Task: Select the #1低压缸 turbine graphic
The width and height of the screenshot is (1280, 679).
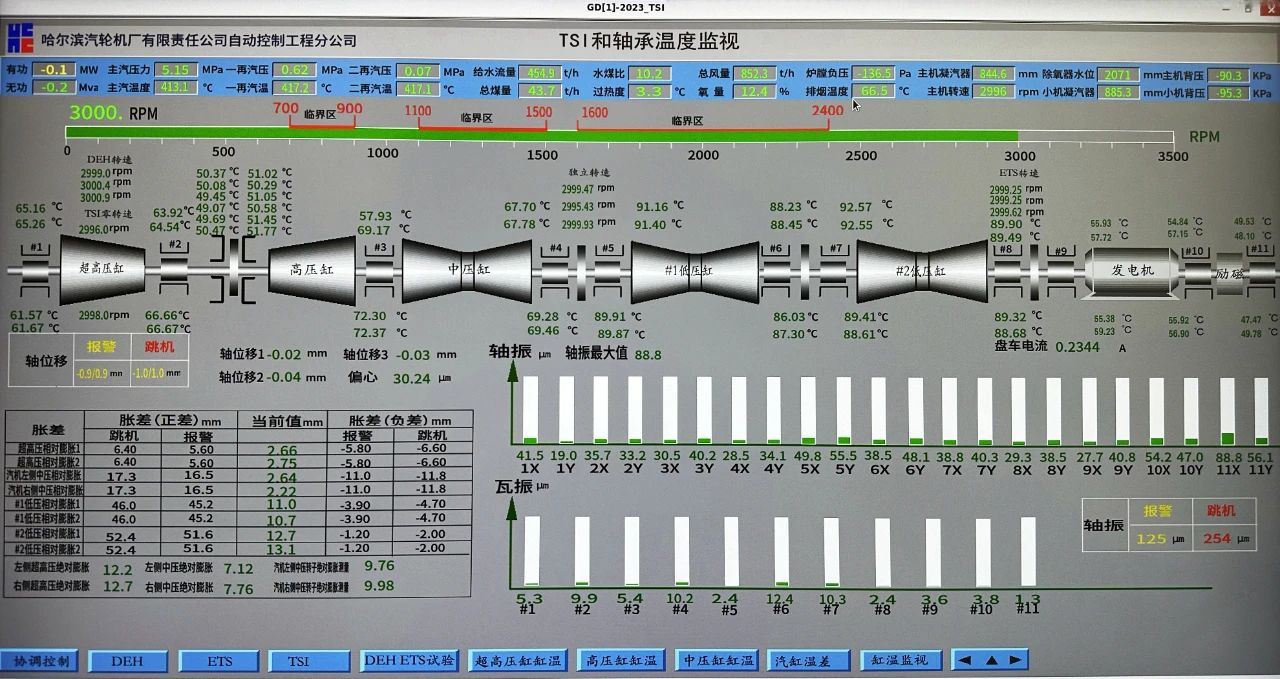Action: 689,270
